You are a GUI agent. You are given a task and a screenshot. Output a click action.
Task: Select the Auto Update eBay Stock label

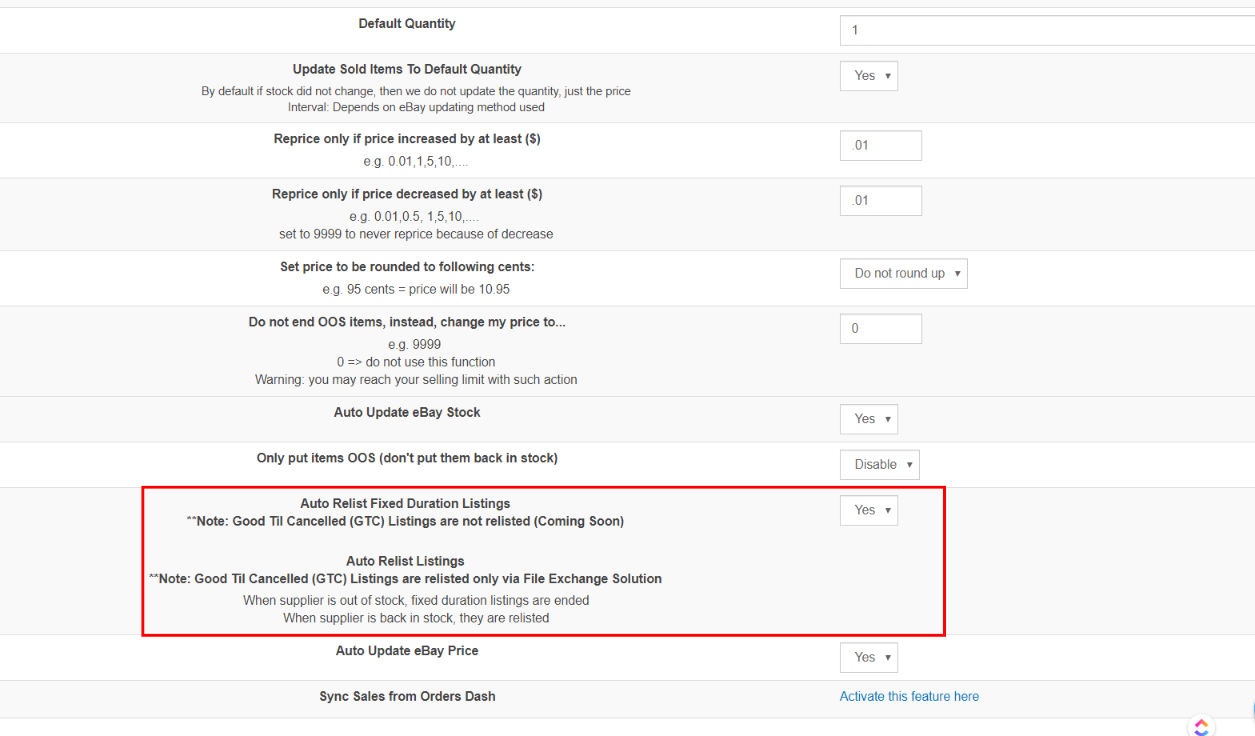pos(407,412)
